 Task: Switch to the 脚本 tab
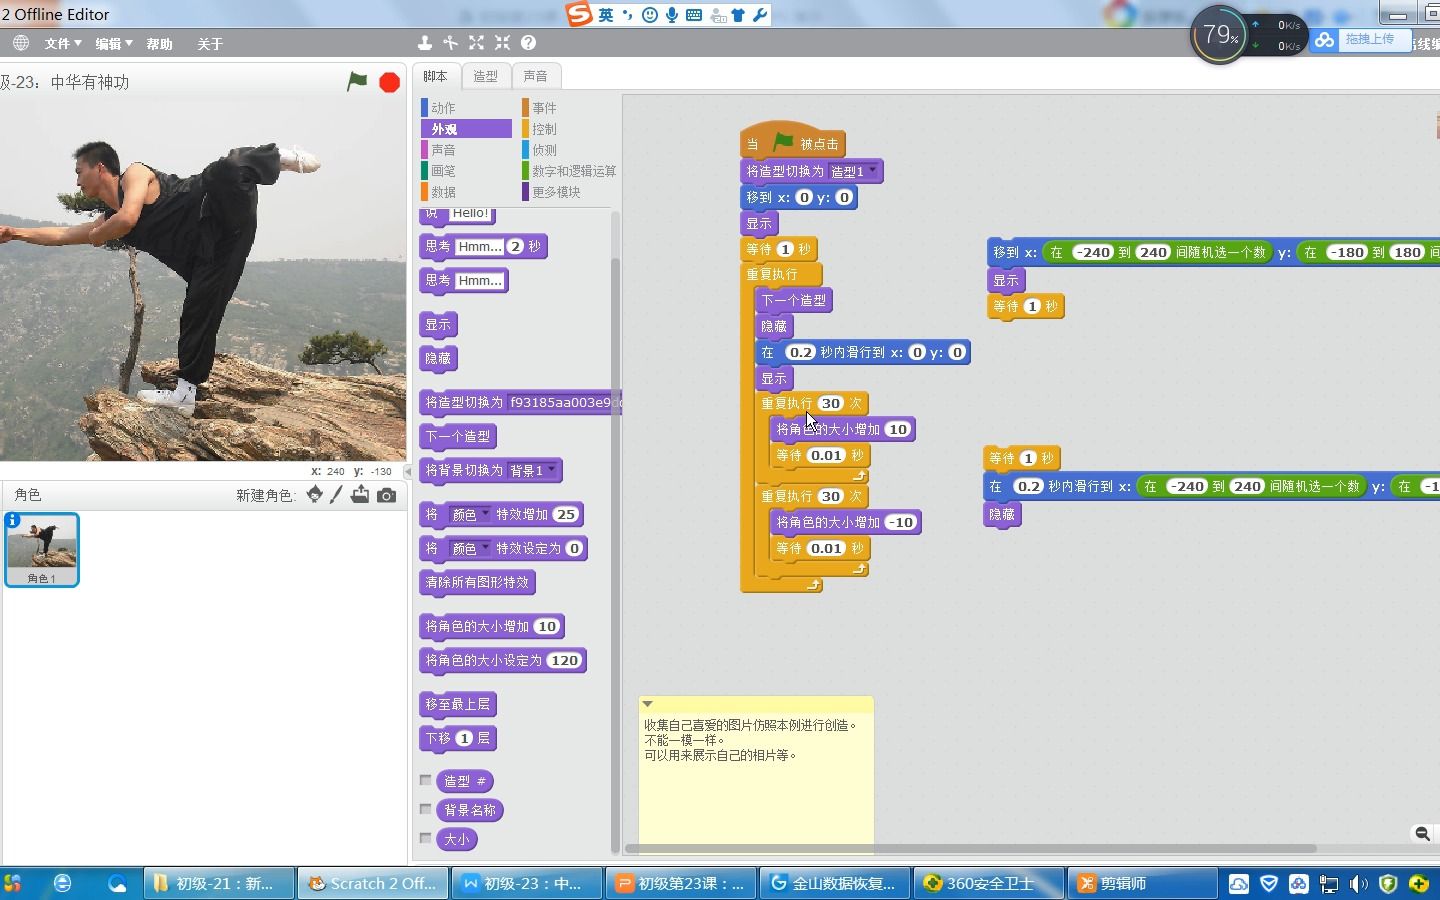tap(435, 76)
